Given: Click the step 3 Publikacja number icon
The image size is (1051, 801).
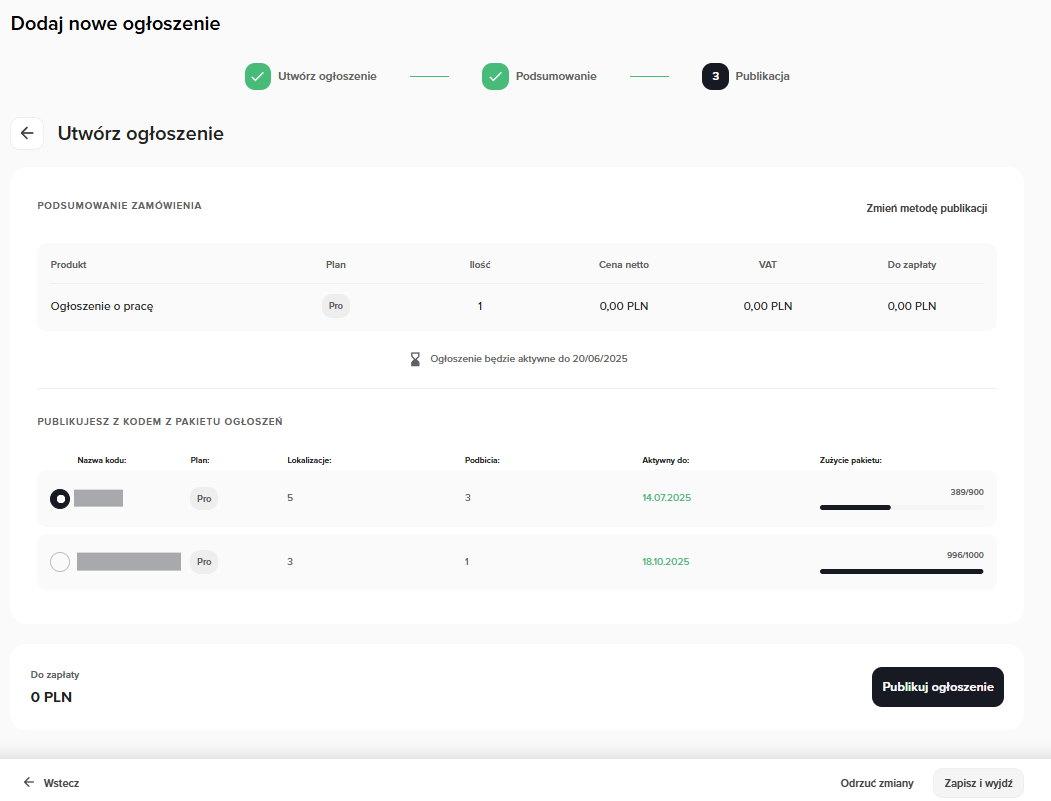Looking at the screenshot, I should [x=715, y=76].
